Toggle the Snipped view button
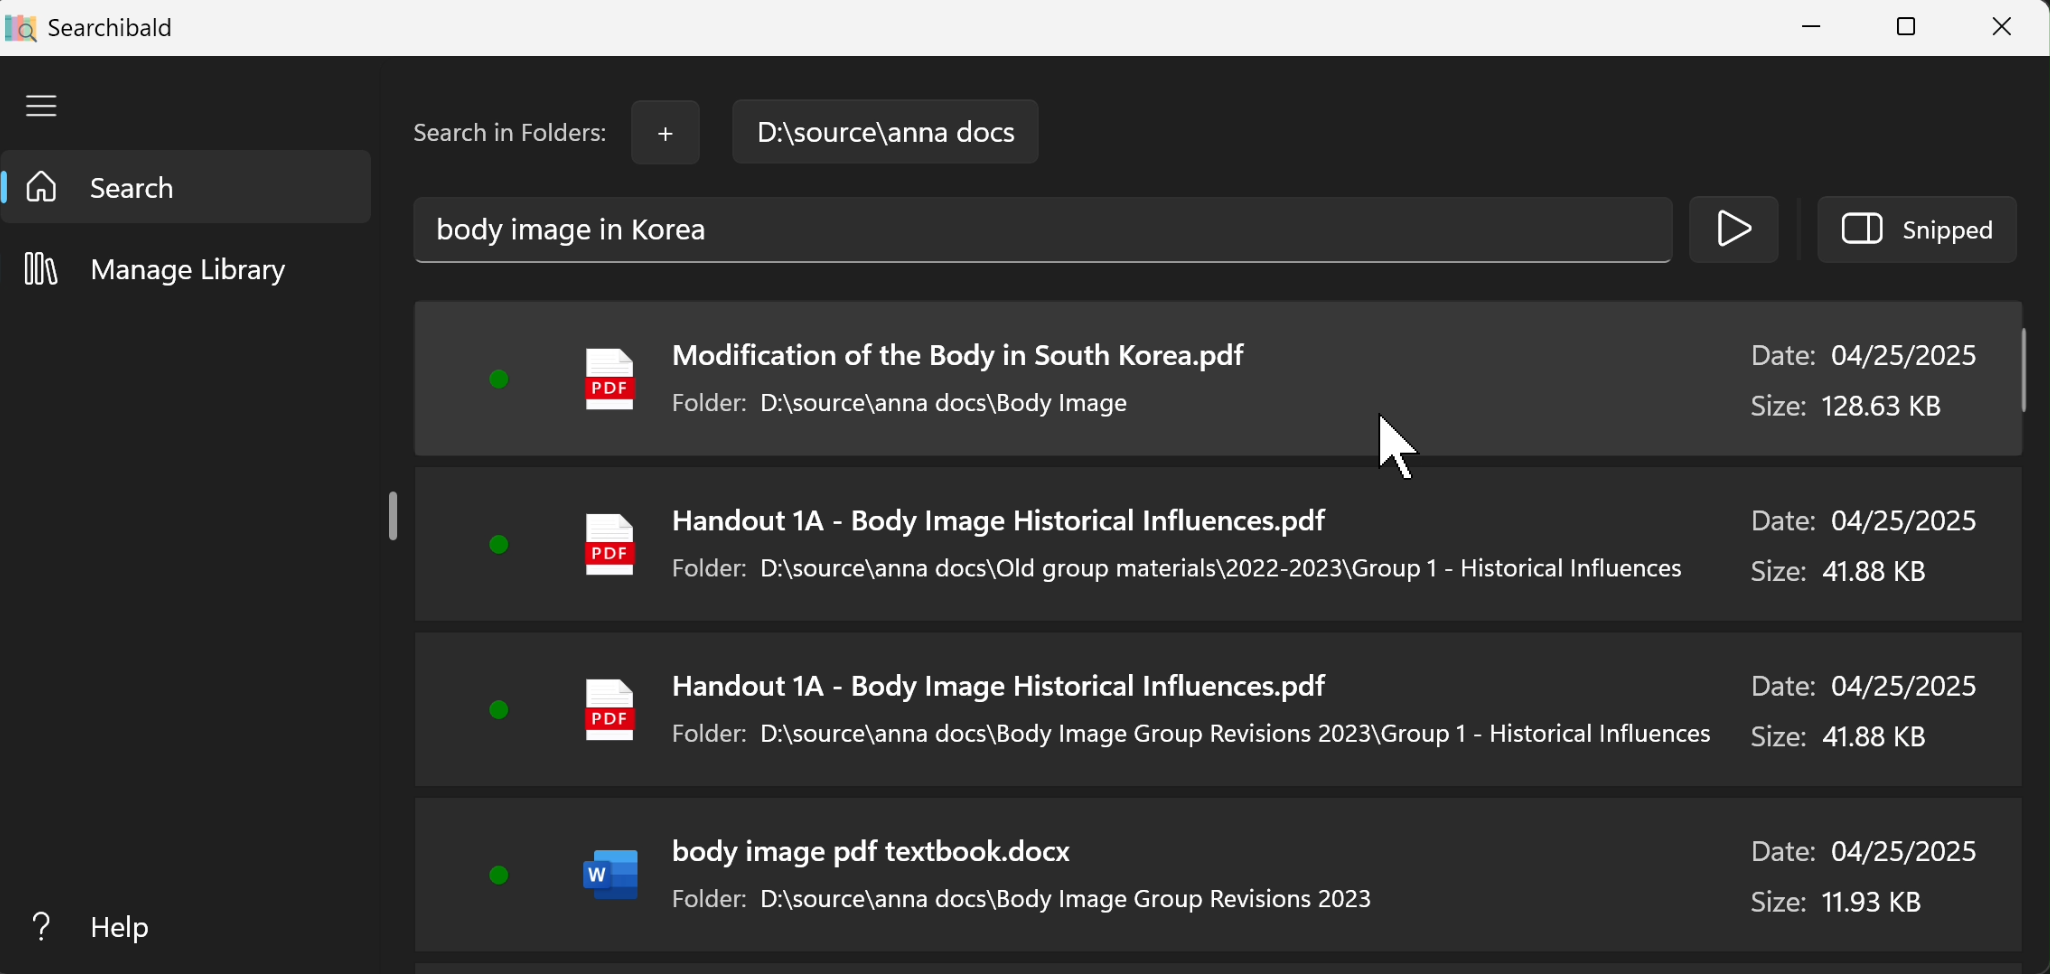The height and width of the screenshot is (974, 2050). (x=1917, y=230)
